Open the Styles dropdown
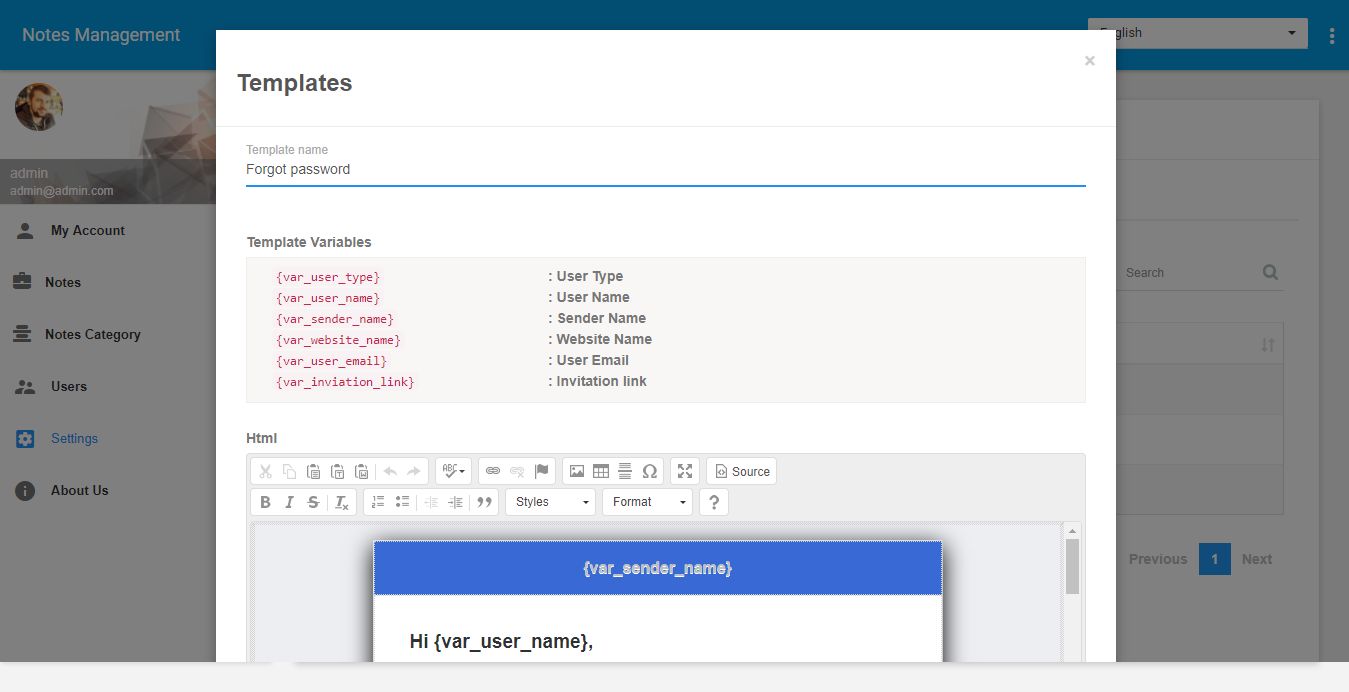Viewport: 1349px width, 692px height. point(550,502)
